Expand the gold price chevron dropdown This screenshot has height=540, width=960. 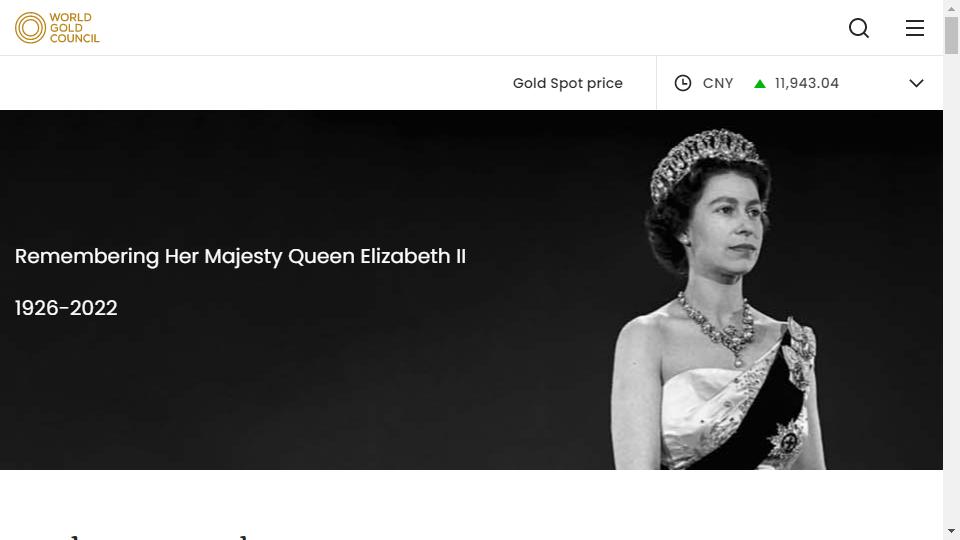(x=916, y=83)
